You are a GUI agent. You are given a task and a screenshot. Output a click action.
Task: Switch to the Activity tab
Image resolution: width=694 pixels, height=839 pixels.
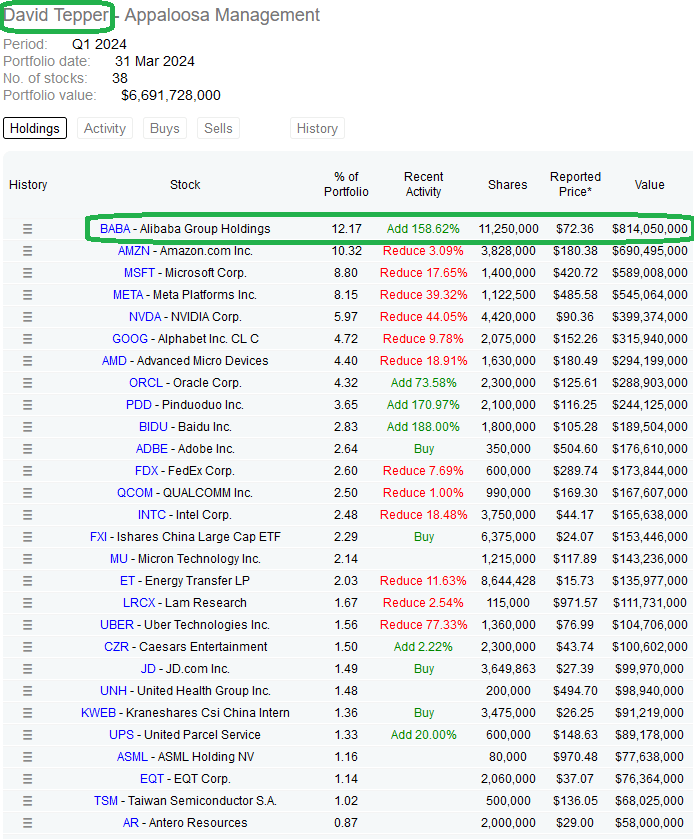pos(105,128)
